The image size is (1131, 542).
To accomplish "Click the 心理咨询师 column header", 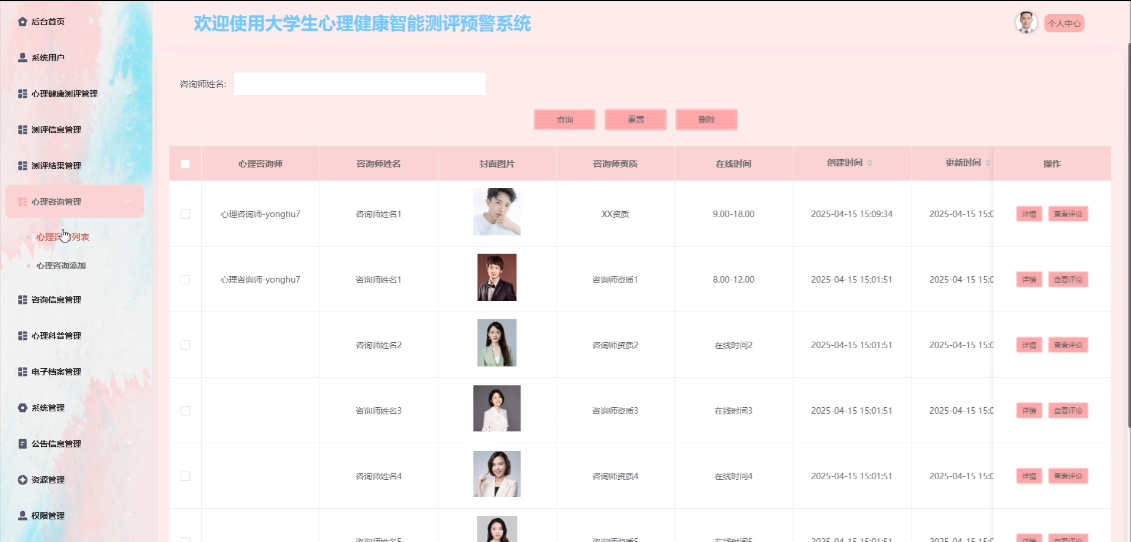I will click(x=260, y=164).
